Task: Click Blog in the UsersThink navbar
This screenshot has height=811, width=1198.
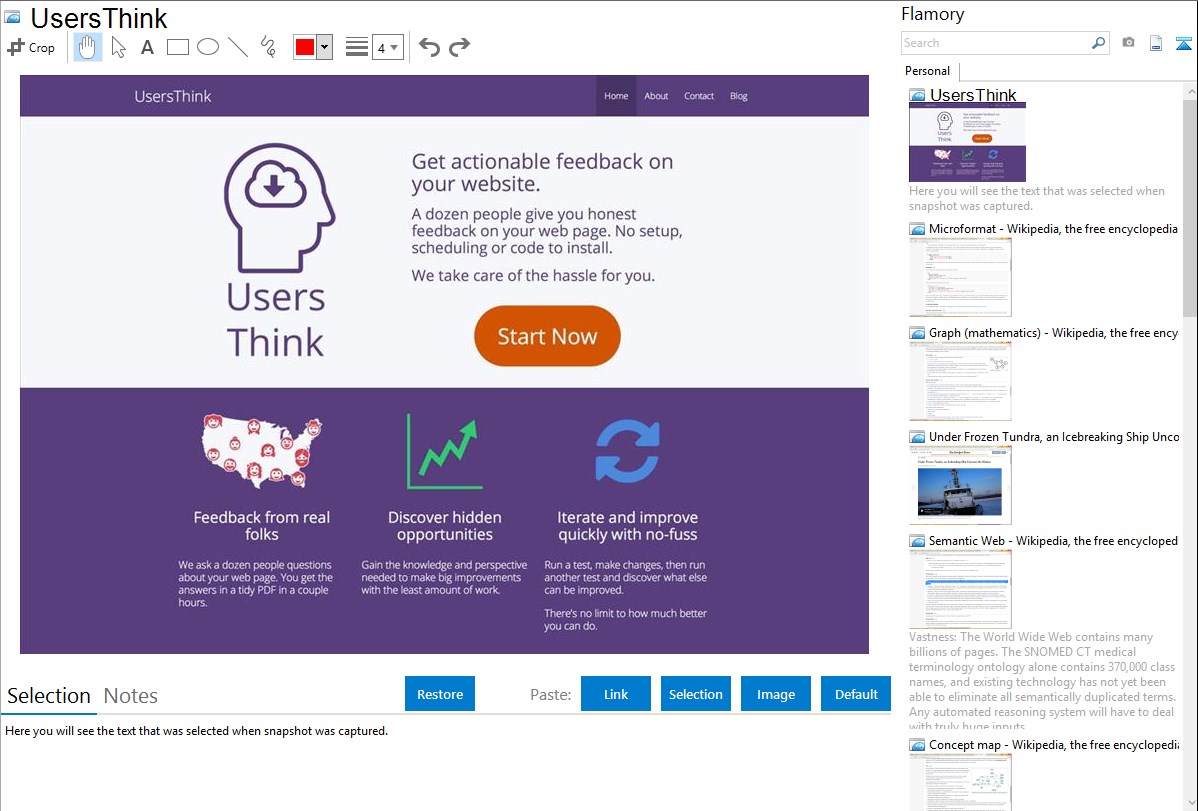Action: tap(738, 96)
